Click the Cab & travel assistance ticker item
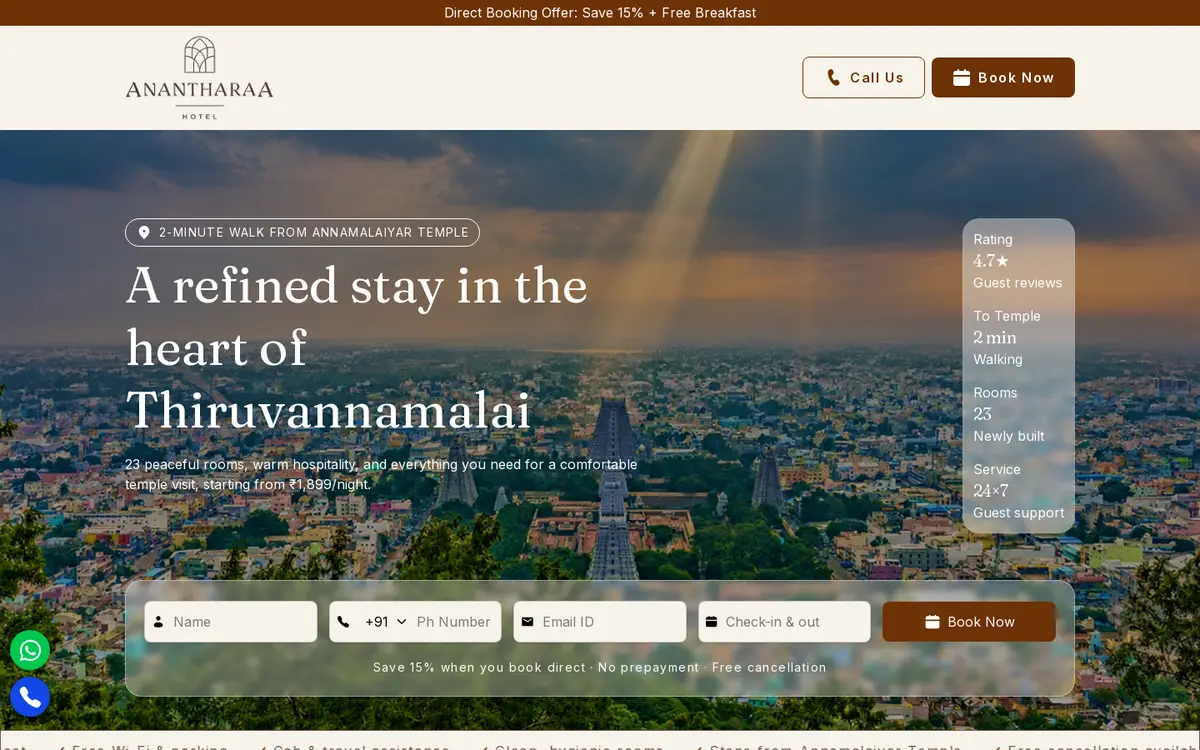This screenshot has height=750, width=1200. point(354,746)
